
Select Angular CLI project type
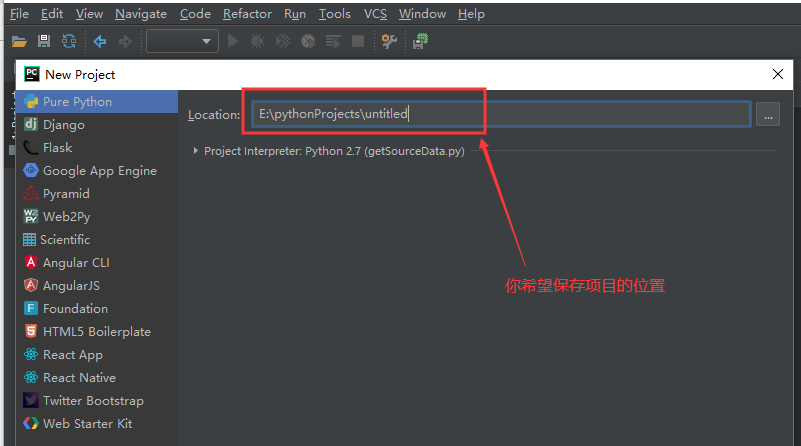(97, 263)
